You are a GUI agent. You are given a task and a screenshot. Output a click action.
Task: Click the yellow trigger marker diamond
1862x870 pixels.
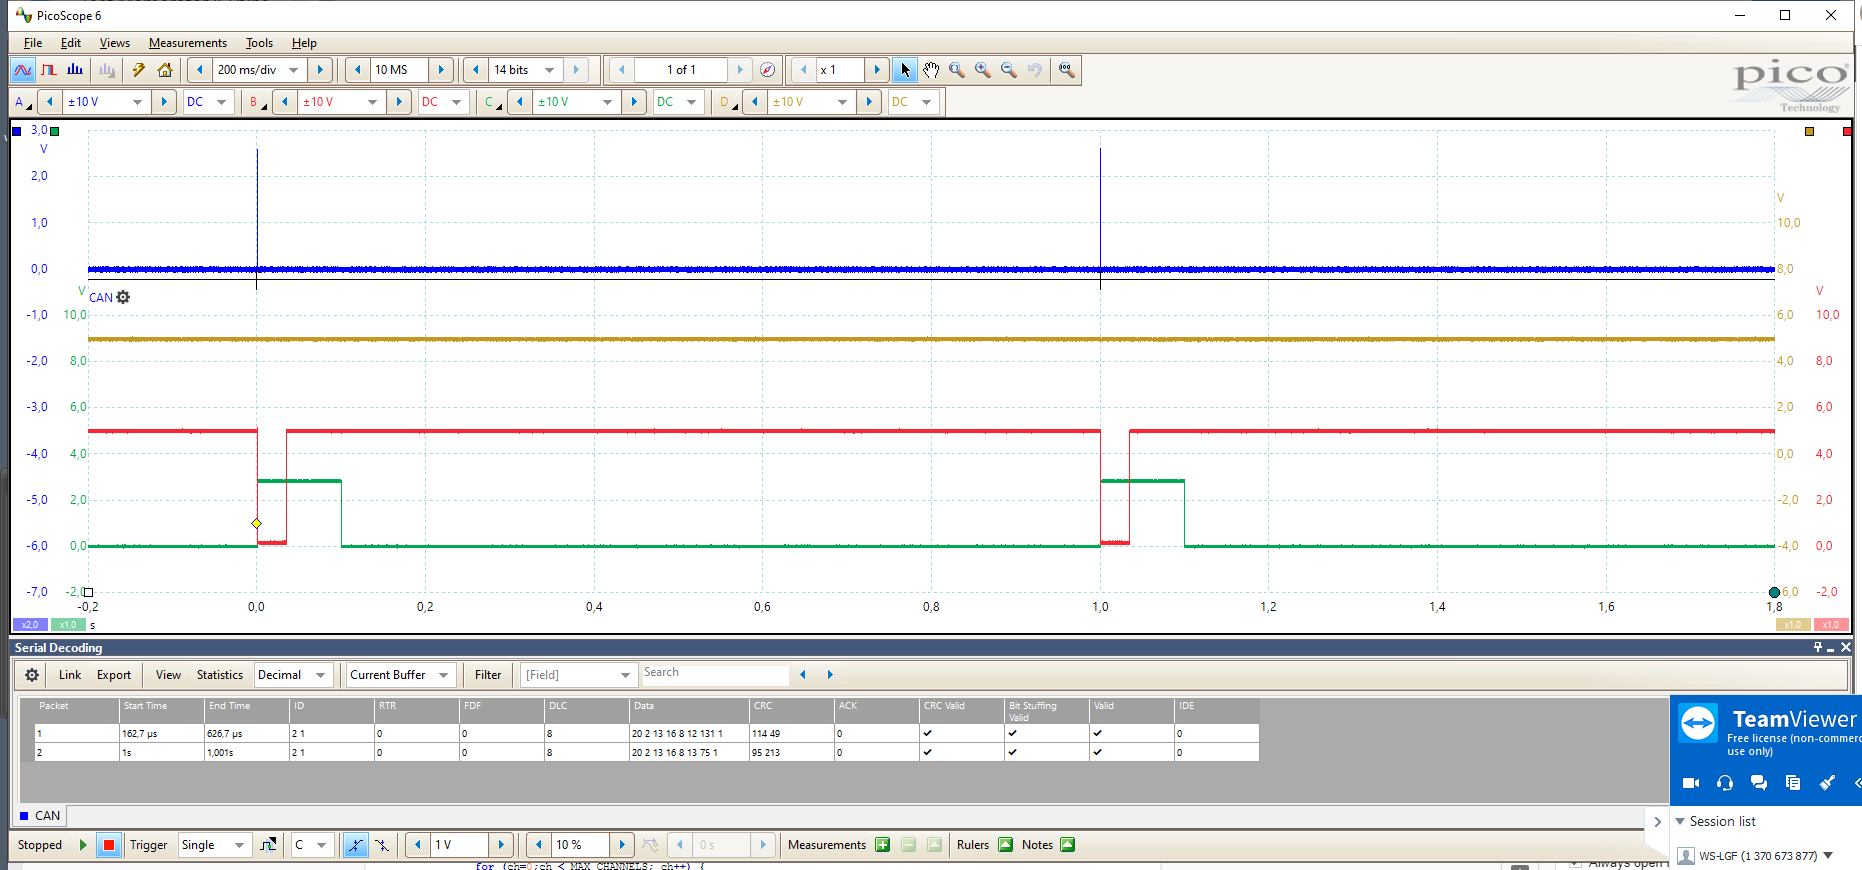click(257, 523)
